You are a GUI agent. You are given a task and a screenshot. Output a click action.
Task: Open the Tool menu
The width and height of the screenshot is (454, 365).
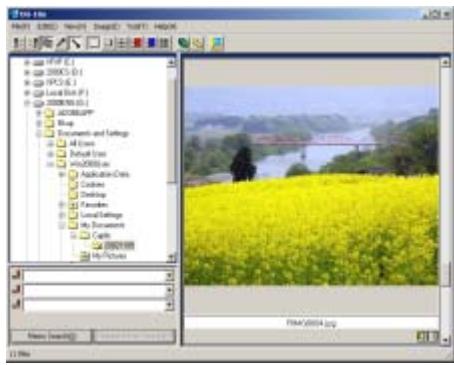pyautogui.click(x=137, y=26)
